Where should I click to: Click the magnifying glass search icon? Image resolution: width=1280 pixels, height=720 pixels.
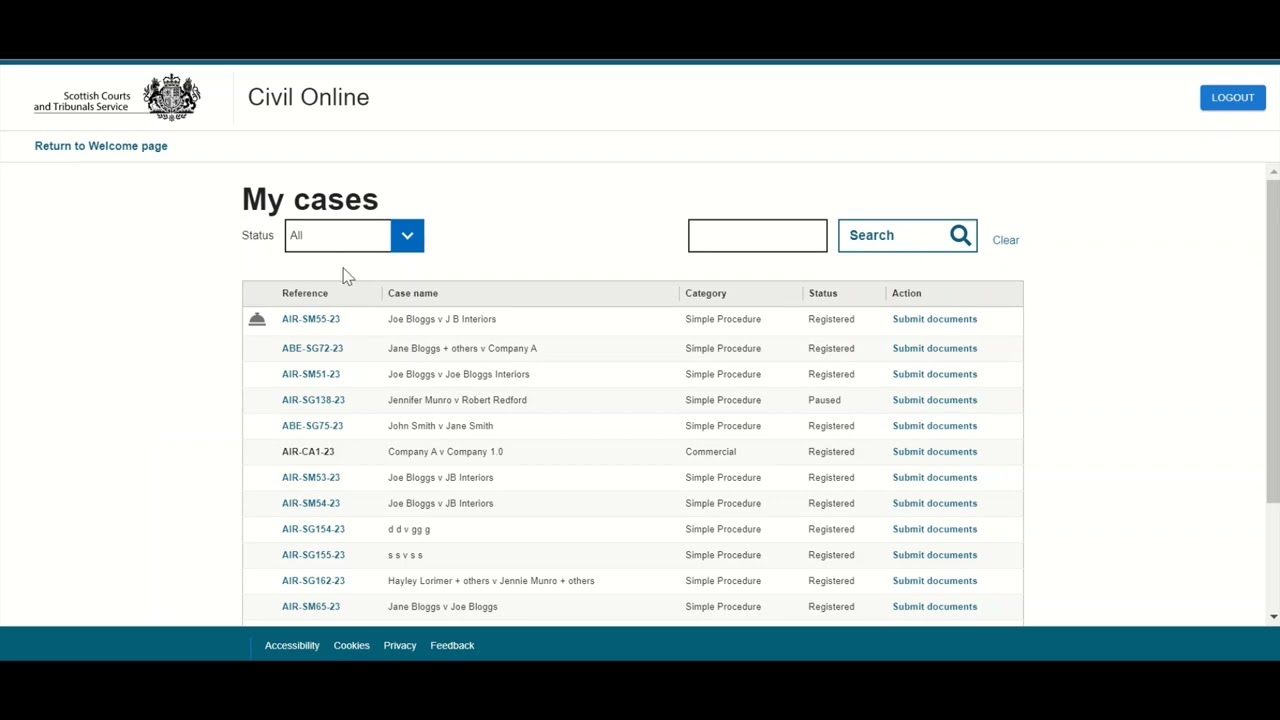tap(960, 235)
